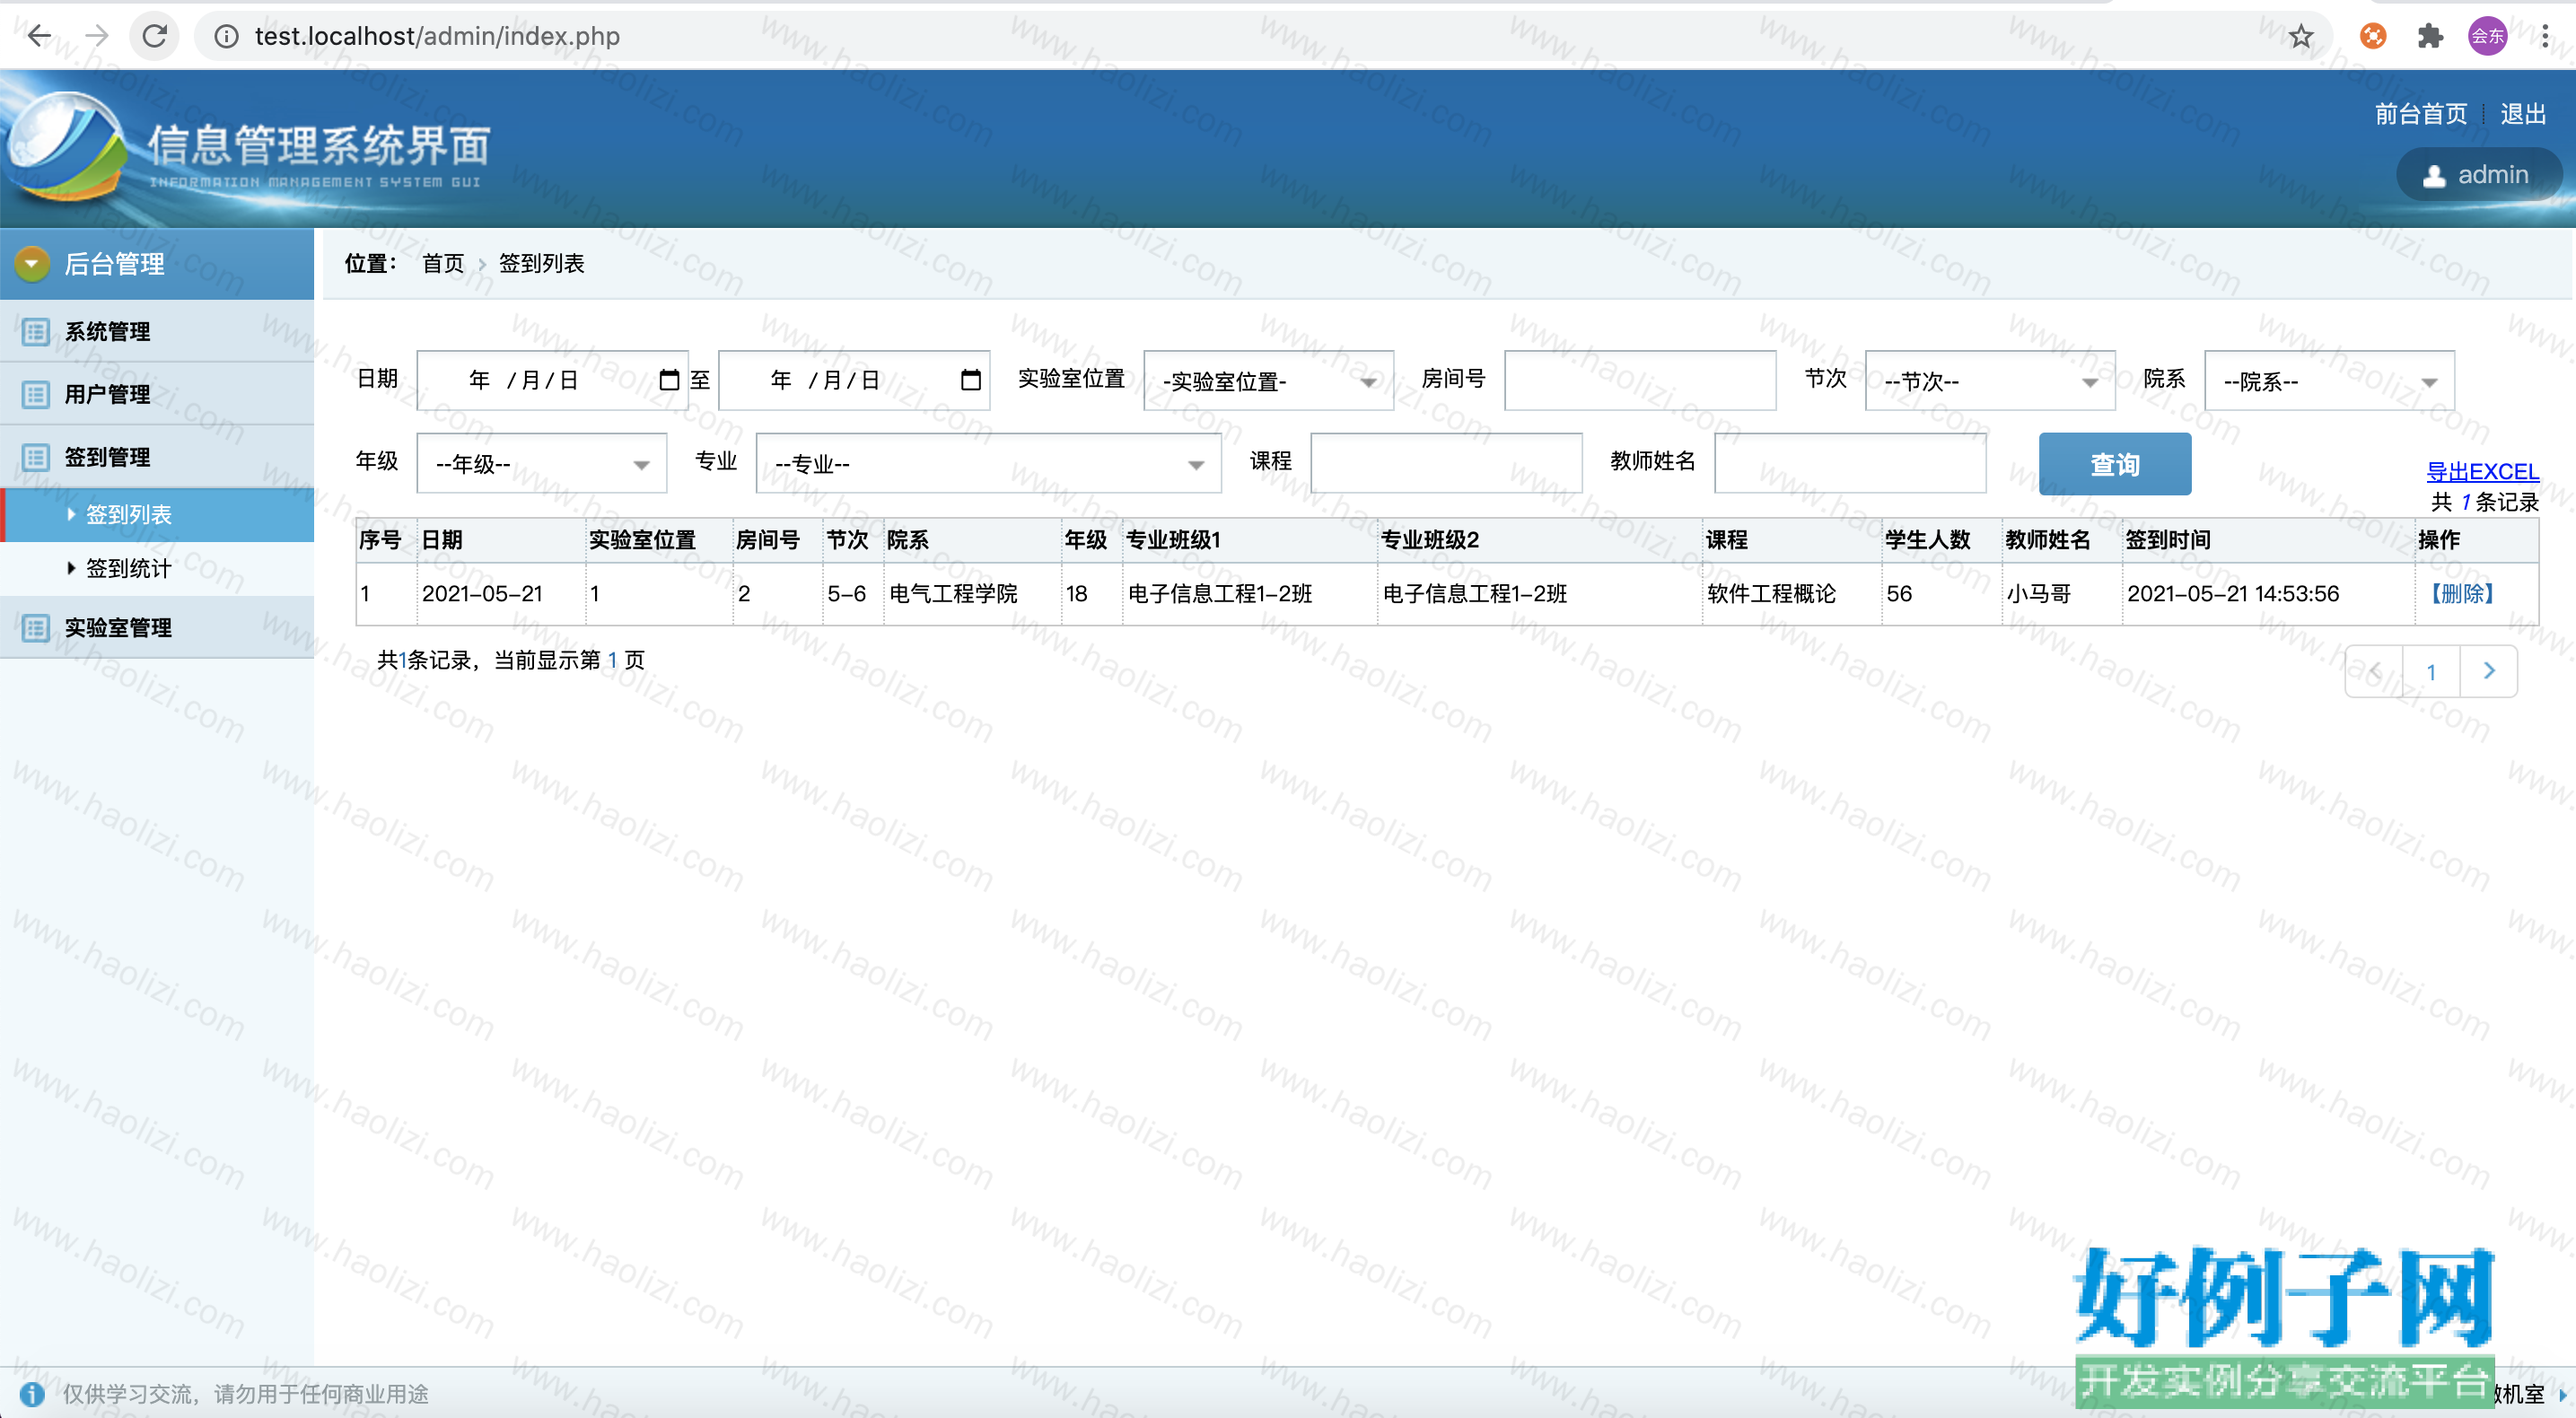Open Chrome three-dot menu
The height and width of the screenshot is (1418, 2576).
coord(2545,36)
